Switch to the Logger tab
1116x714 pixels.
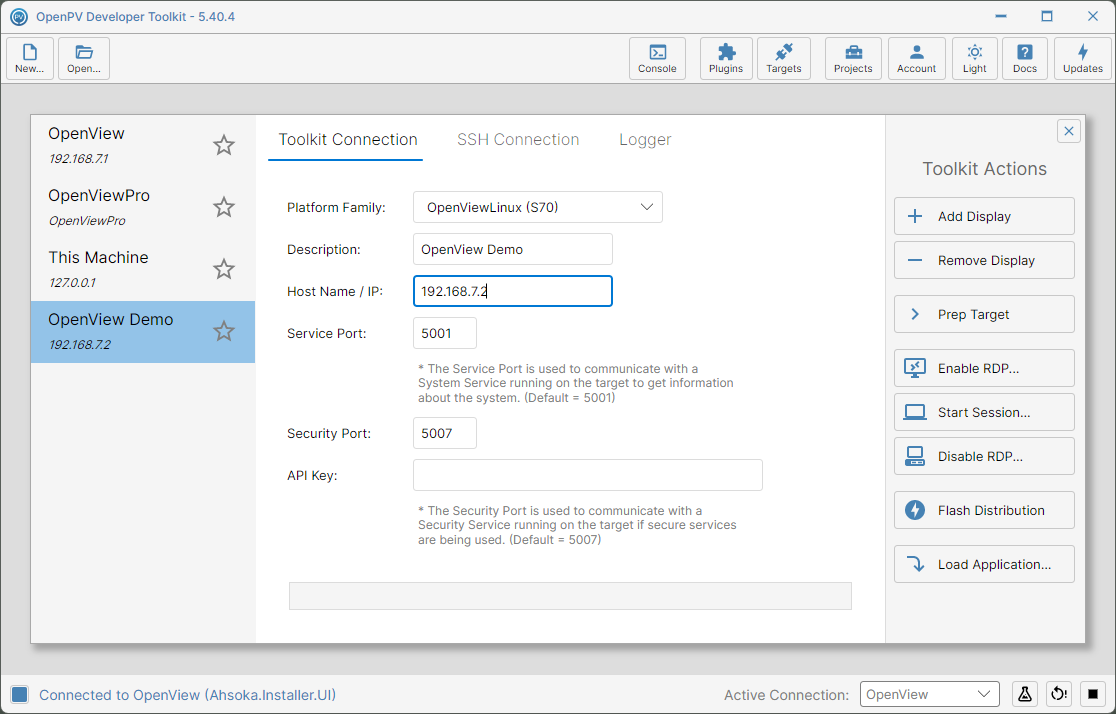click(645, 140)
